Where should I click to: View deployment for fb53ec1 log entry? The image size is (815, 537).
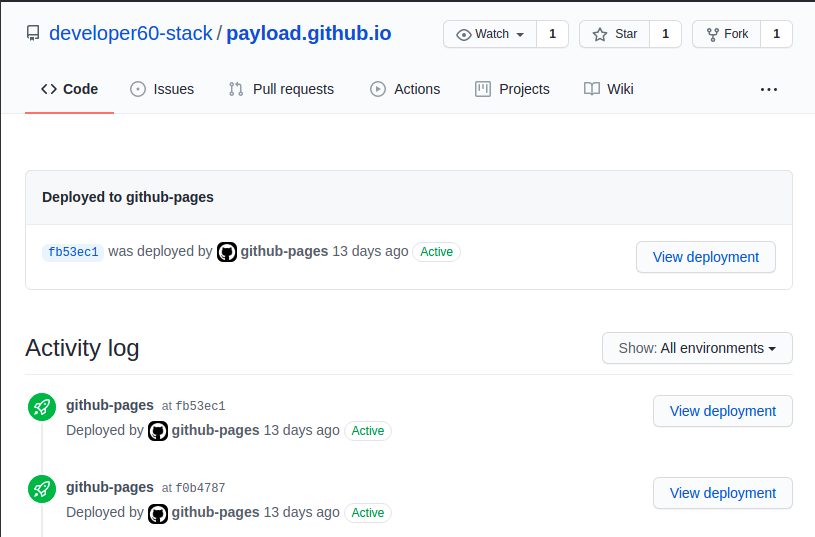tap(723, 411)
